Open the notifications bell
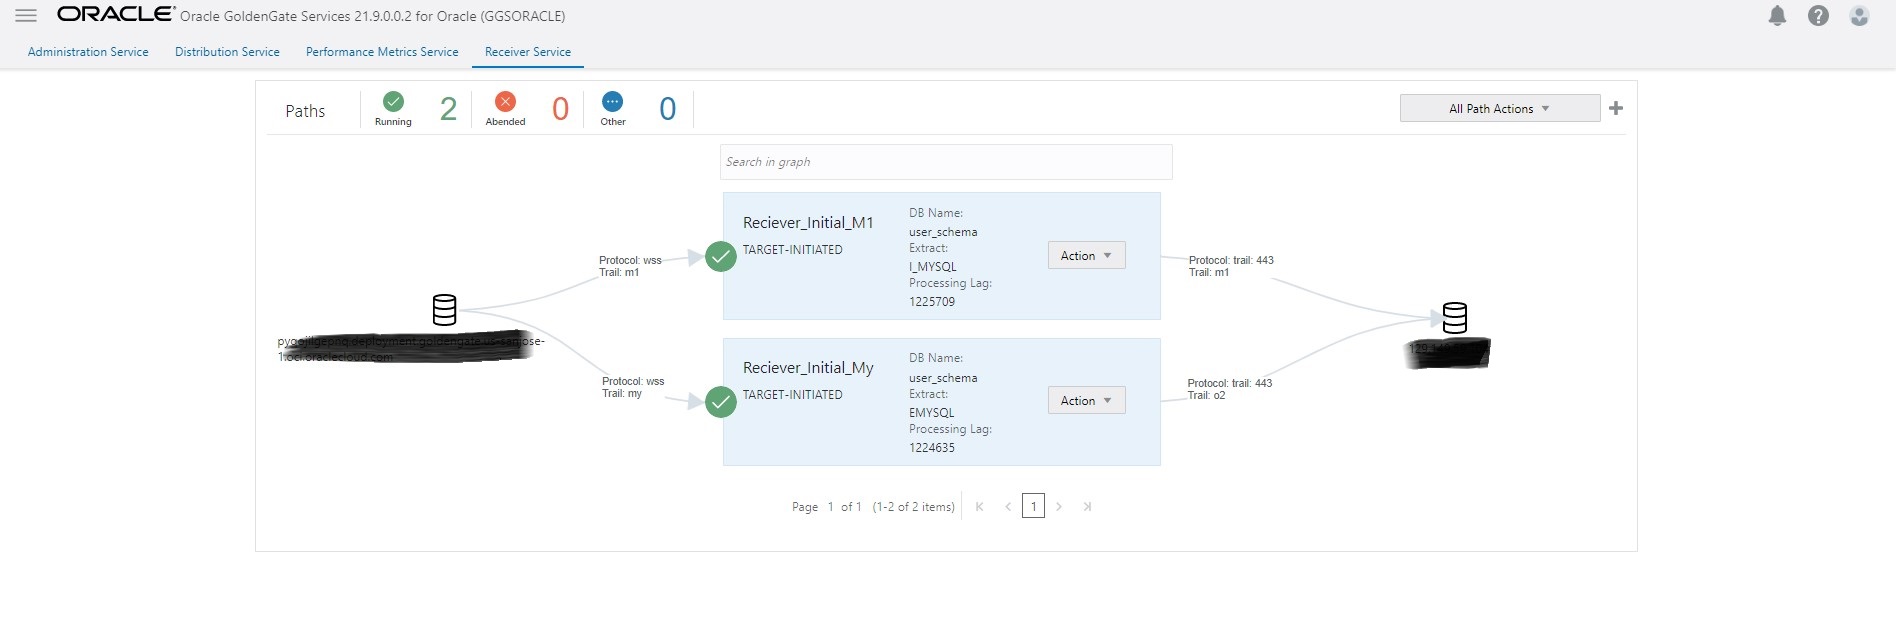The image size is (1896, 643). click(1777, 16)
